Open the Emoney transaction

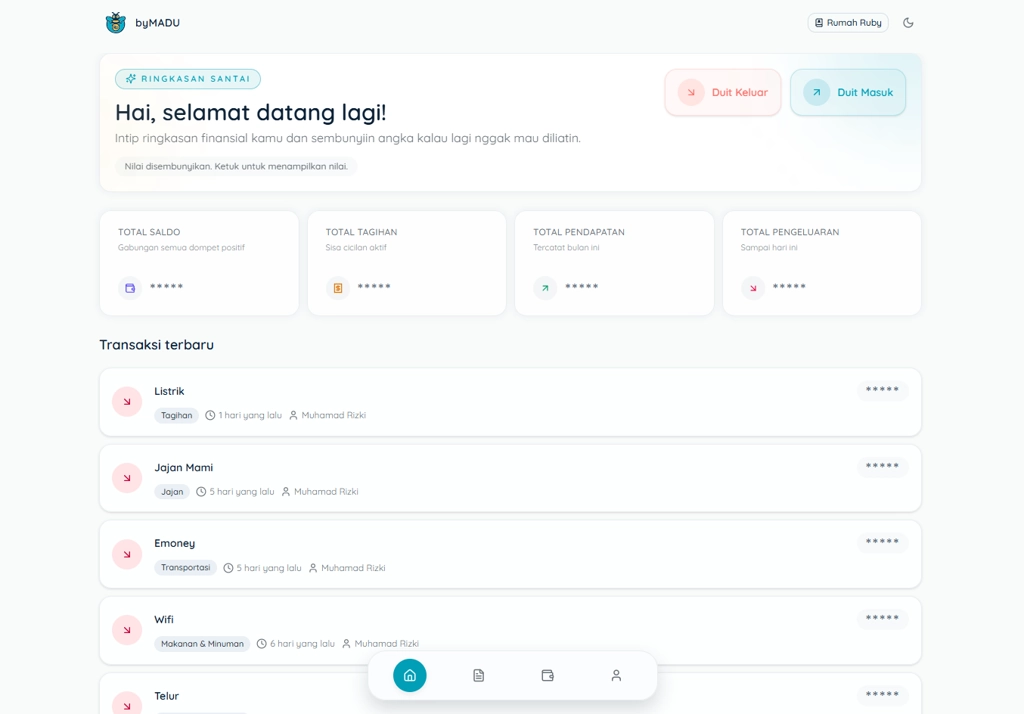point(510,555)
